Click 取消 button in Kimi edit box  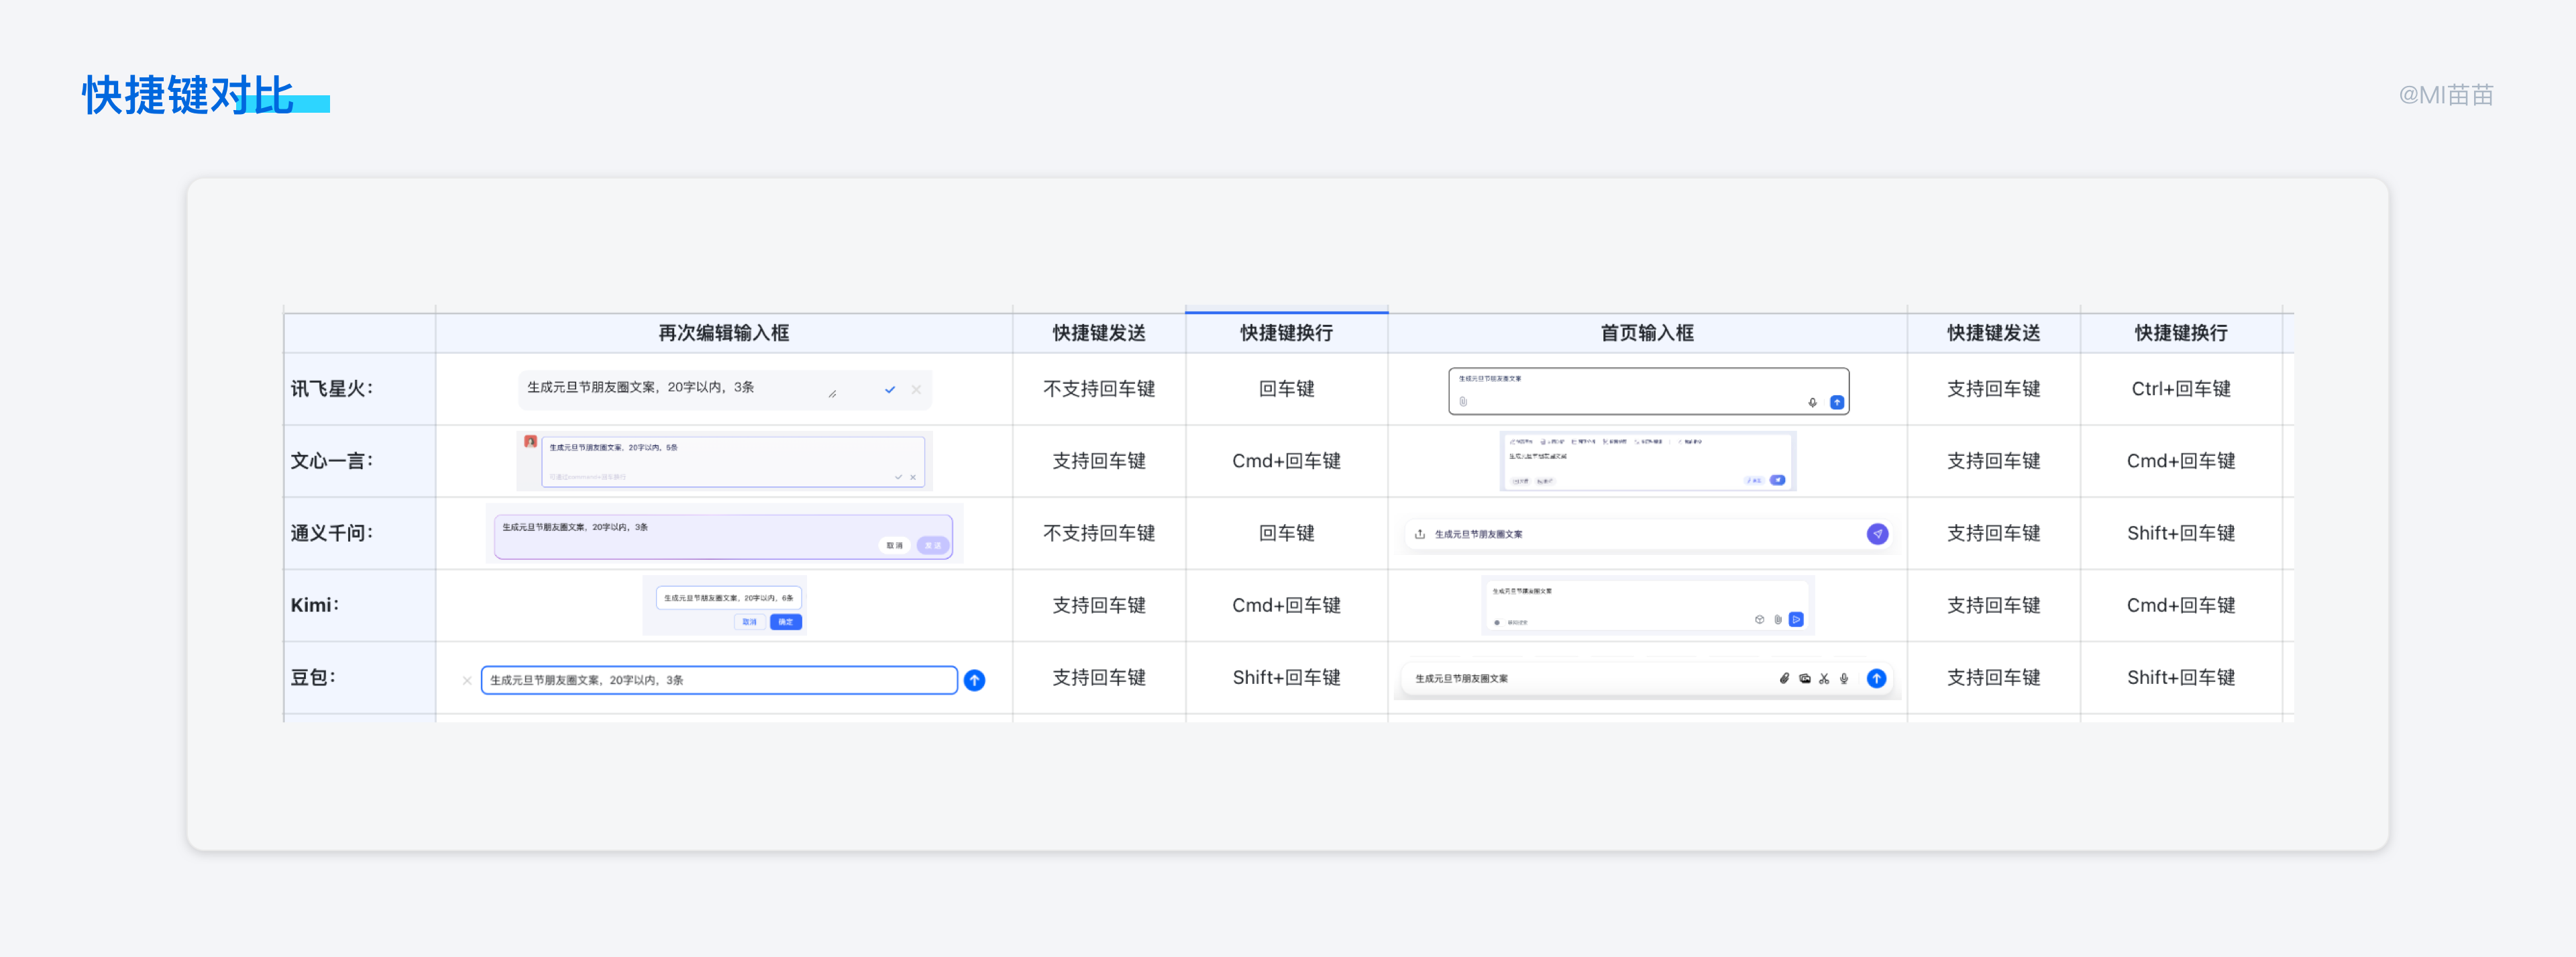(x=750, y=622)
